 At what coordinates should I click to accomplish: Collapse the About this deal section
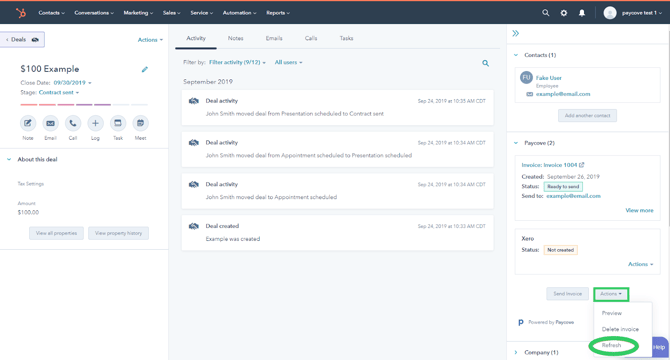pyautogui.click(x=9, y=159)
